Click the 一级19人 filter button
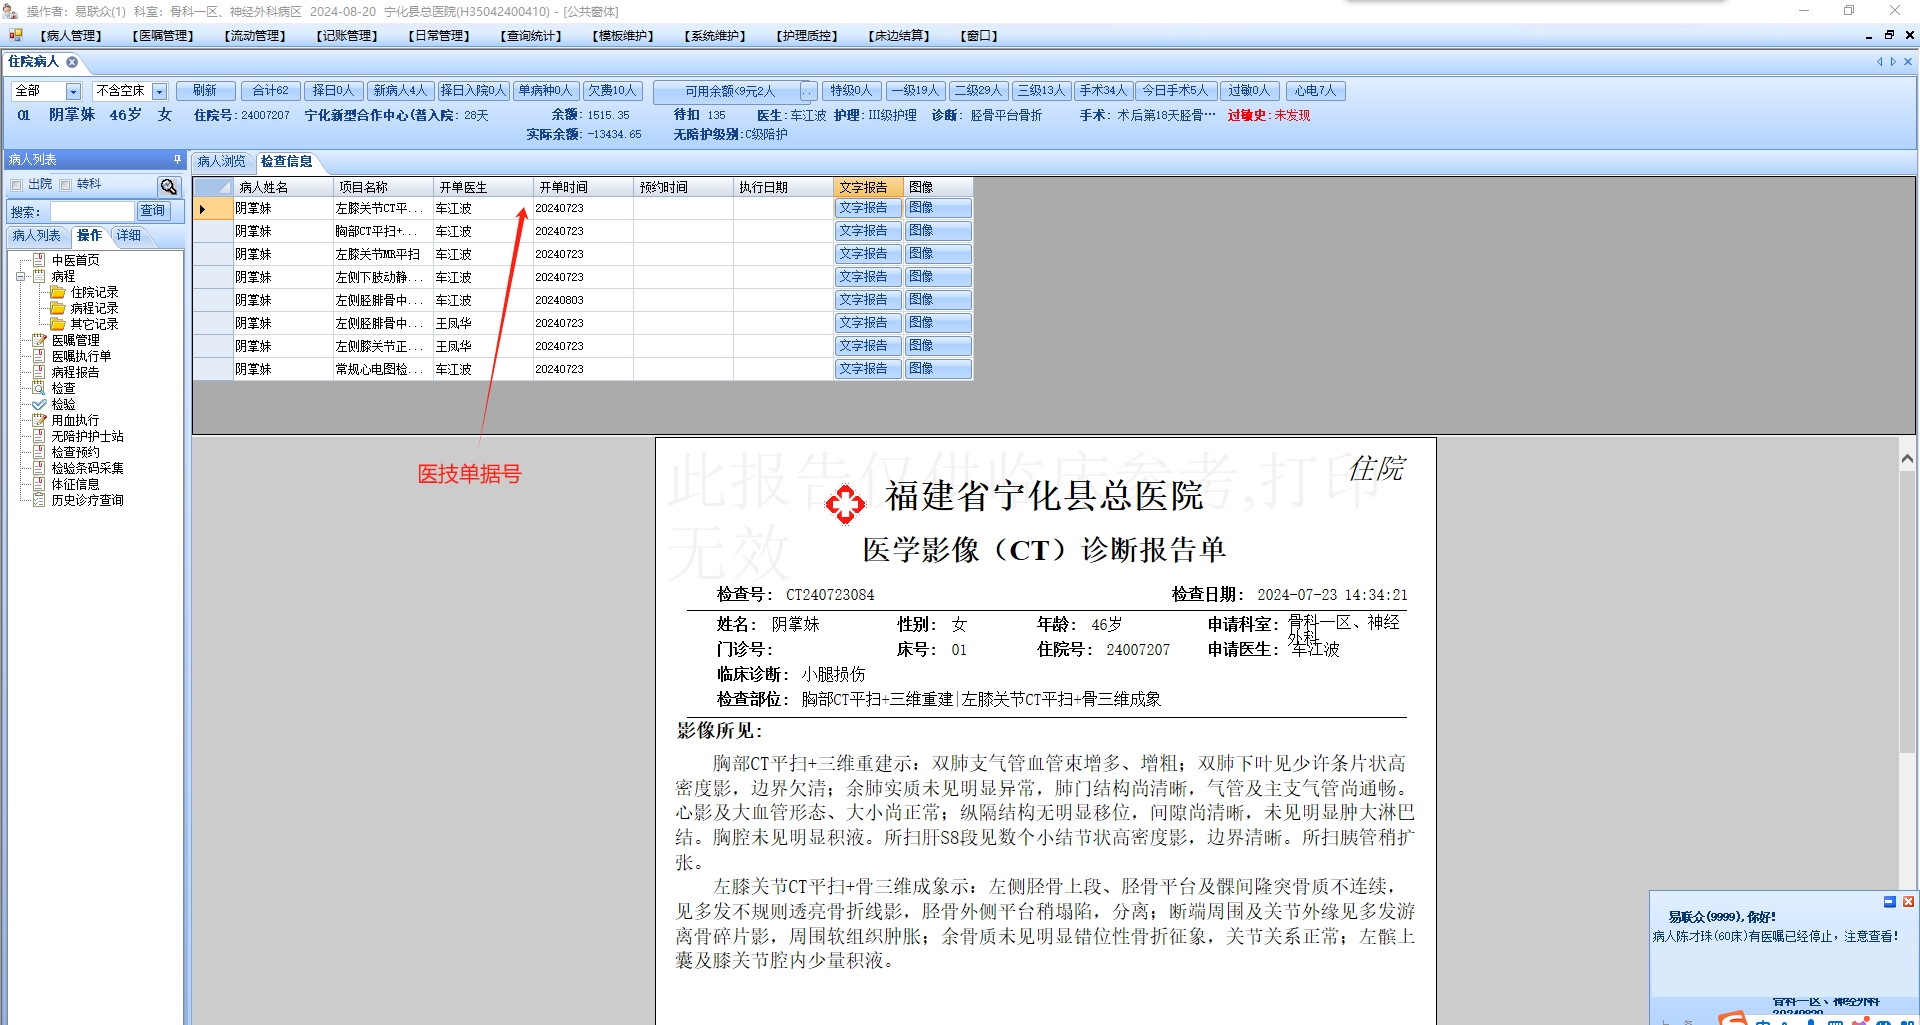The width and height of the screenshot is (1920, 1025). (915, 91)
